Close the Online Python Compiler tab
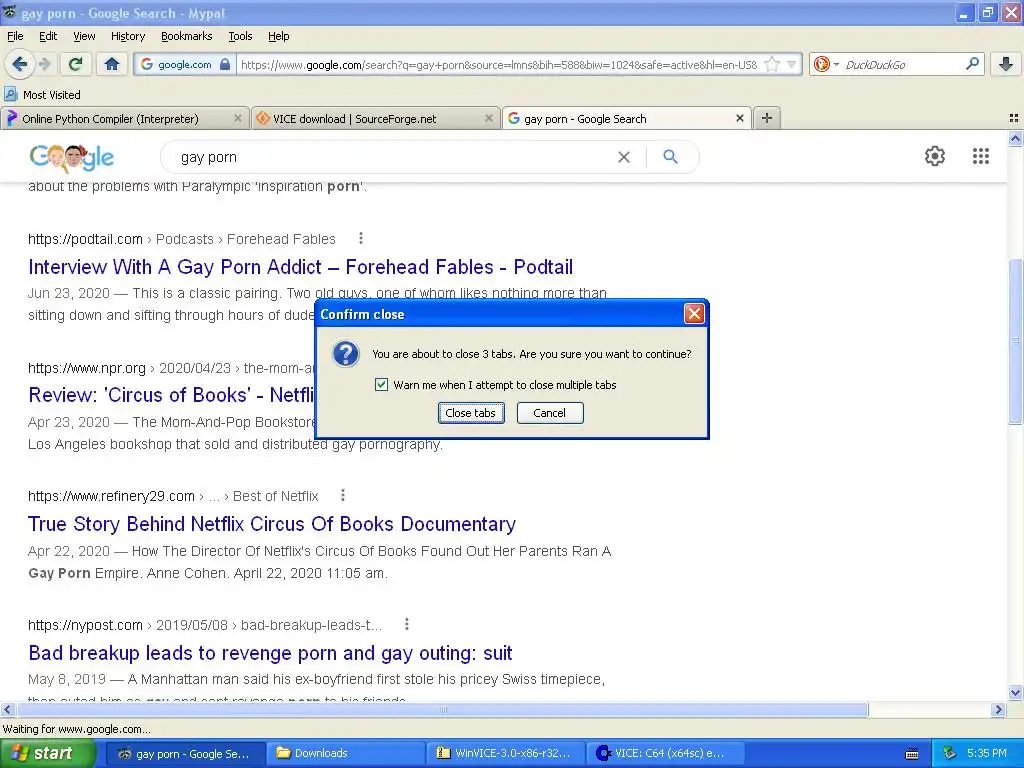 tap(238, 118)
